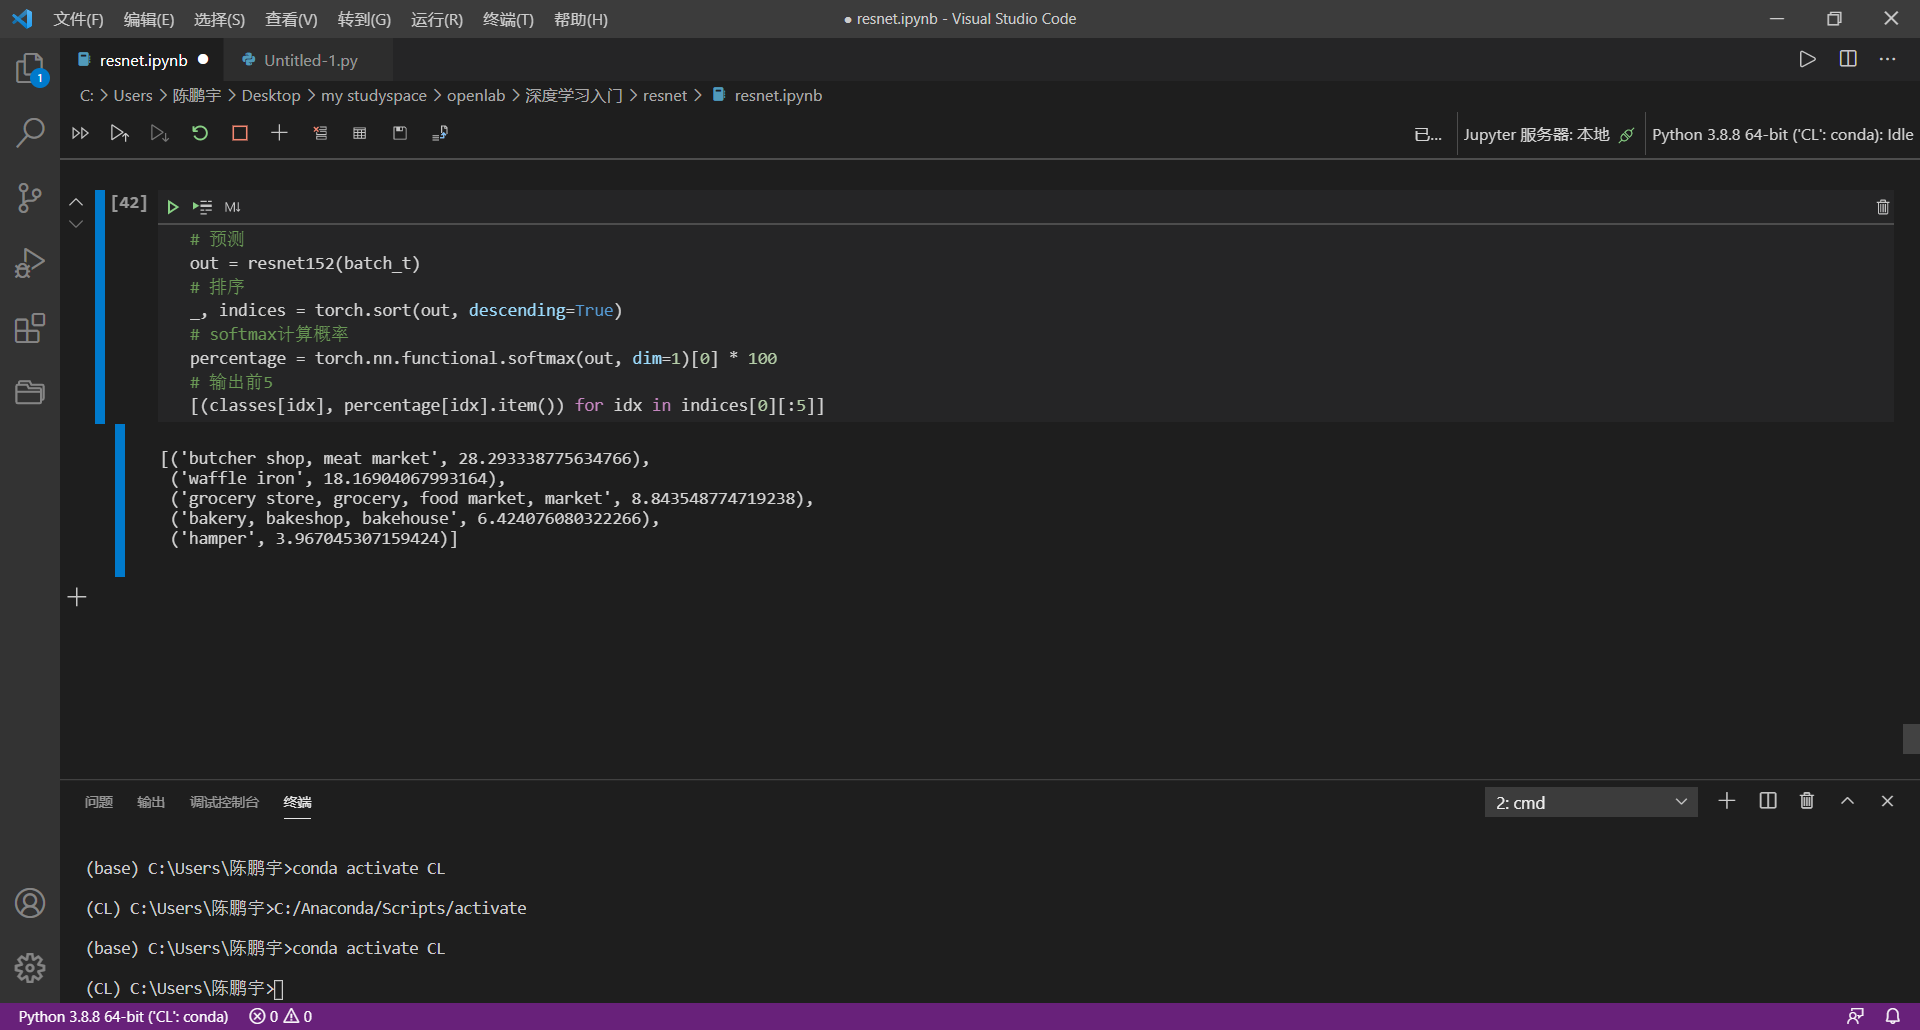Viewport: 1920px width, 1030px height.
Task: Open the Extensions view
Action: [30, 328]
